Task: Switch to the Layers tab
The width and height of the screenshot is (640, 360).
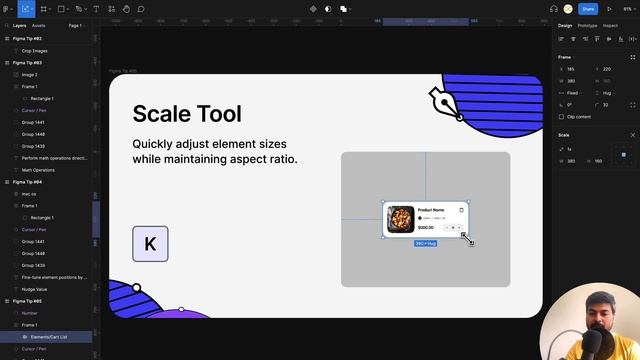Action: pyautogui.click(x=19, y=25)
